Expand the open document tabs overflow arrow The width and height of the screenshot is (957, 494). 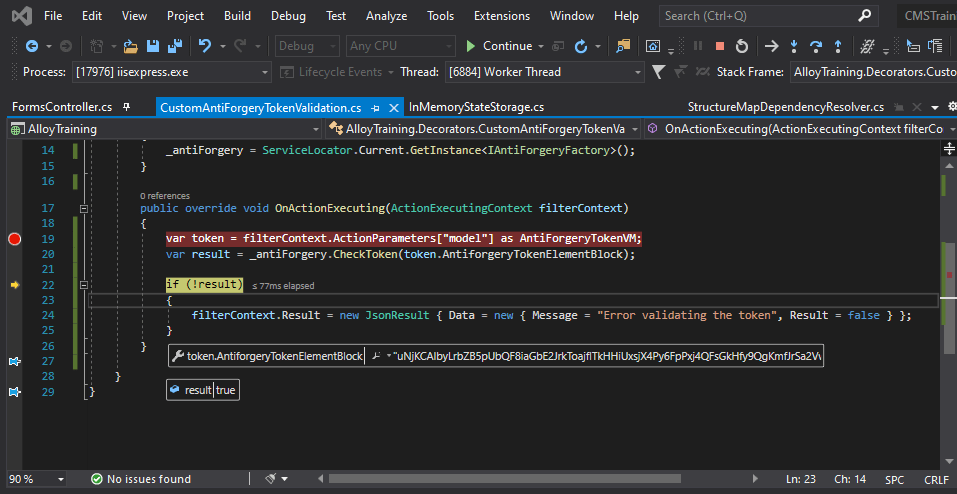pos(934,107)
